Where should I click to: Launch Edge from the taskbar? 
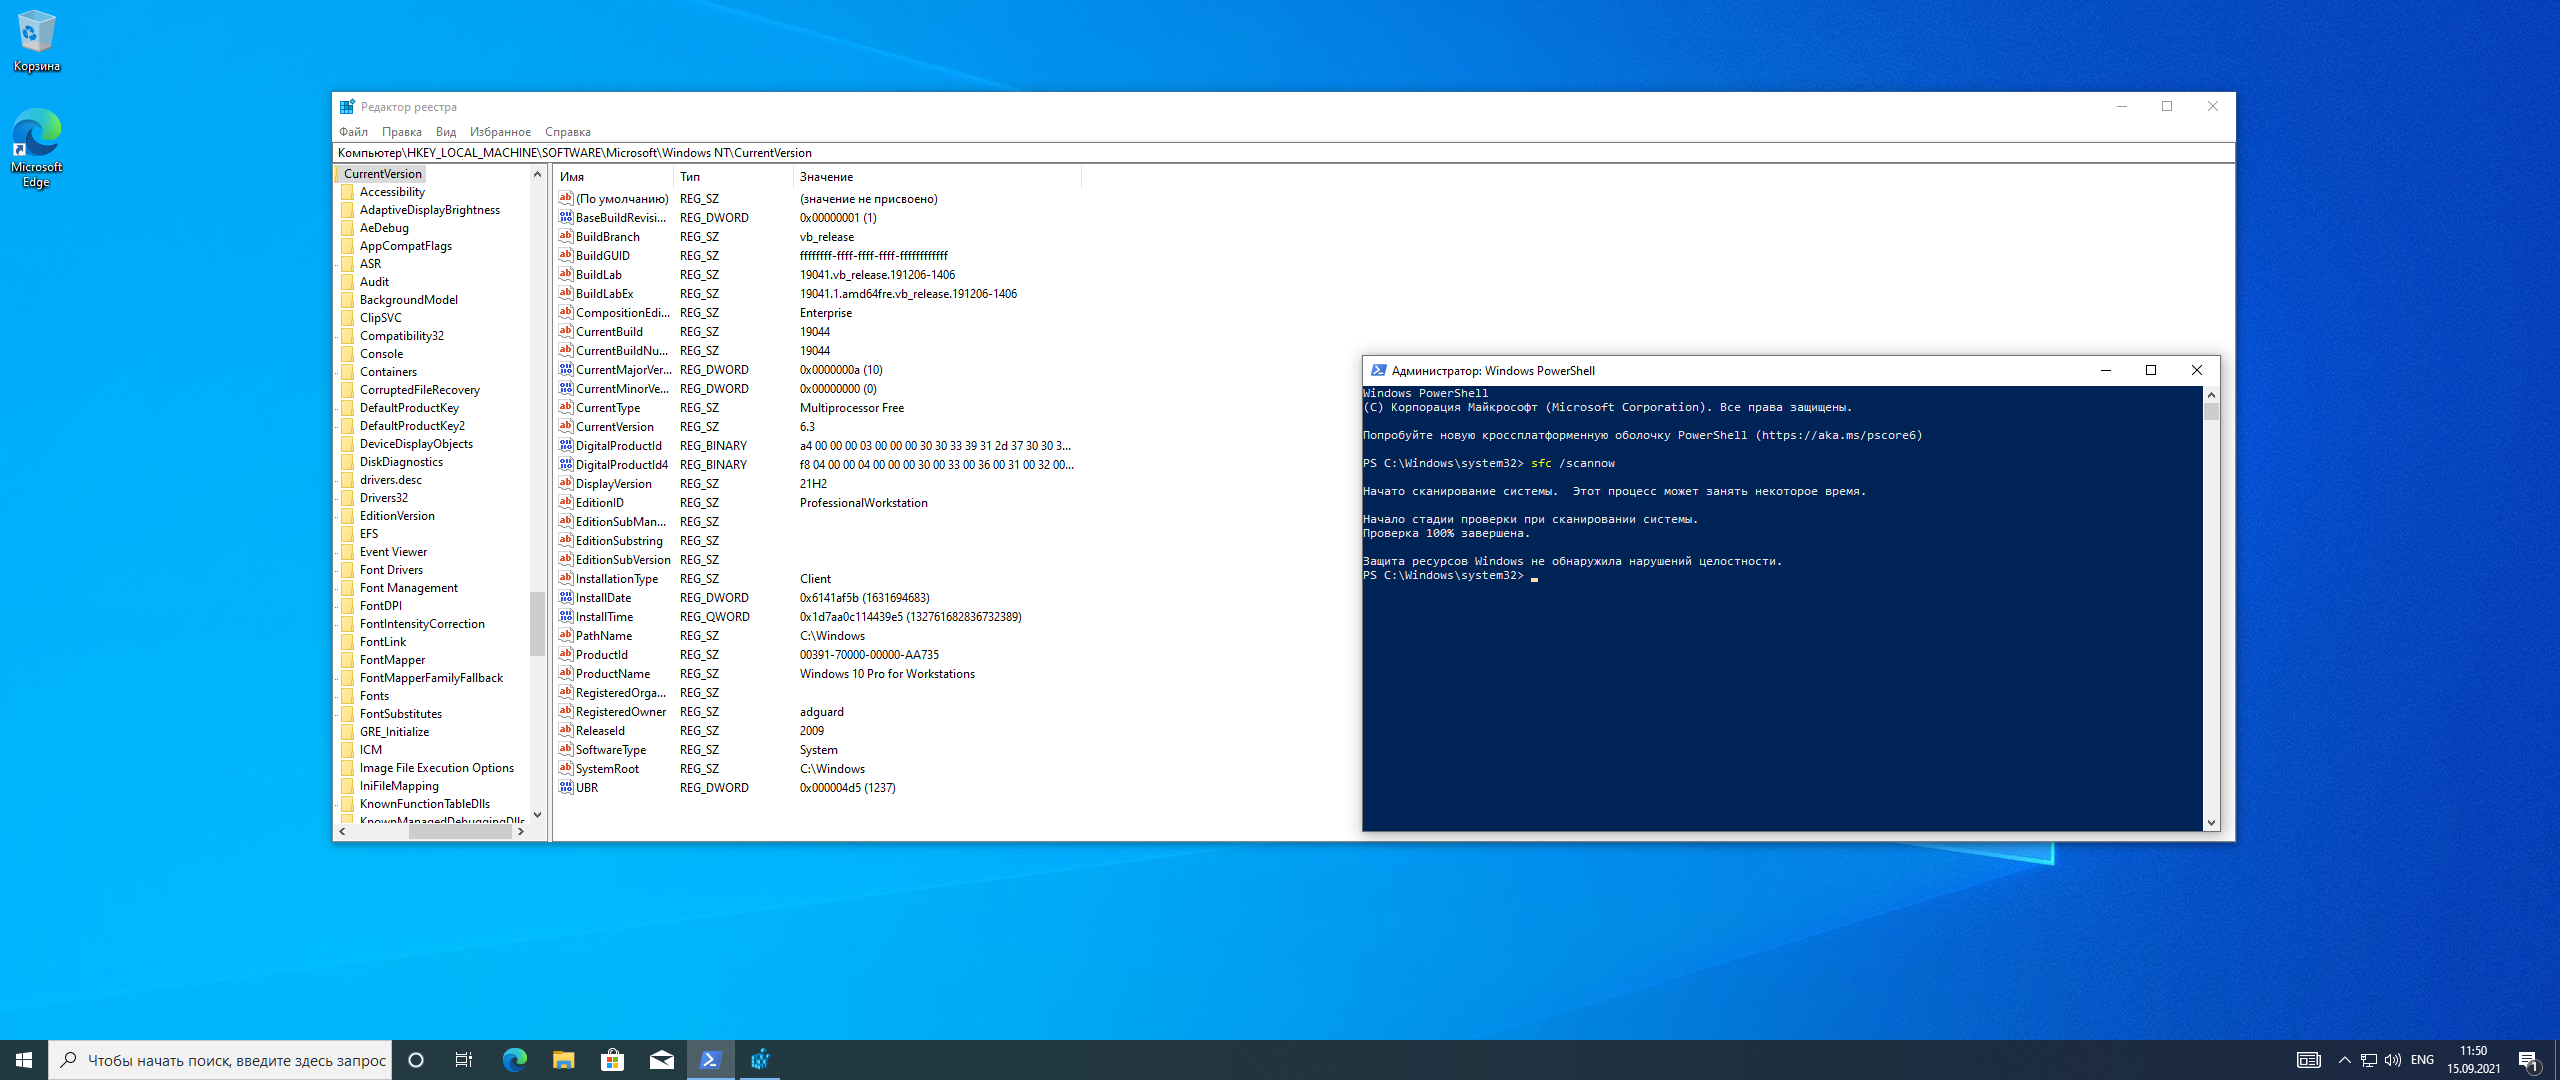(514, 1060)
